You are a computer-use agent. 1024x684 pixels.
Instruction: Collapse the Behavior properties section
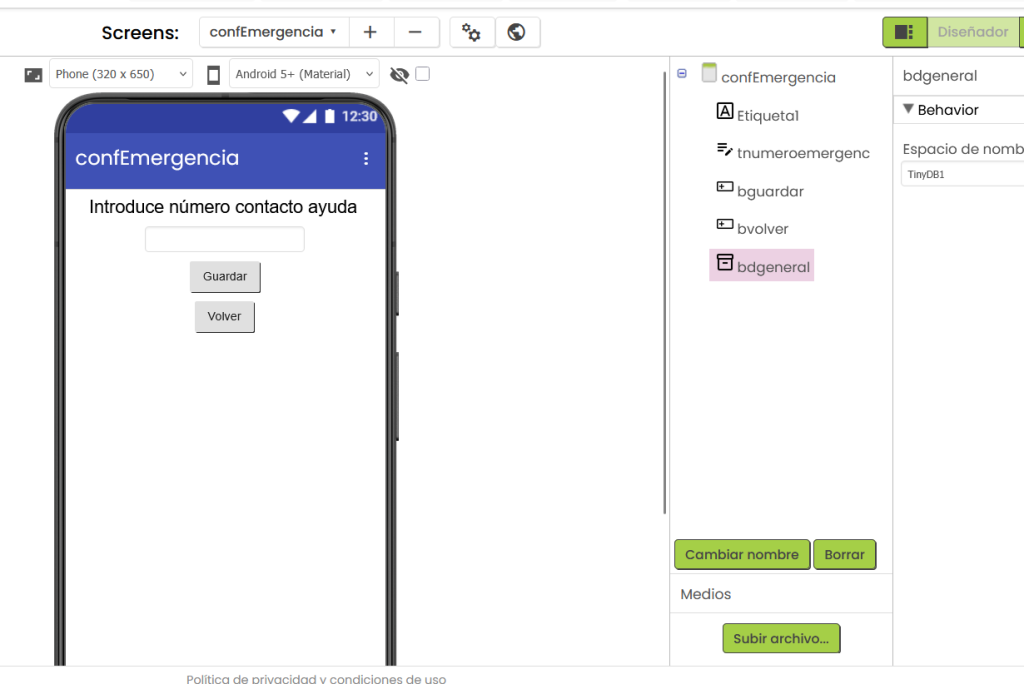908,109
